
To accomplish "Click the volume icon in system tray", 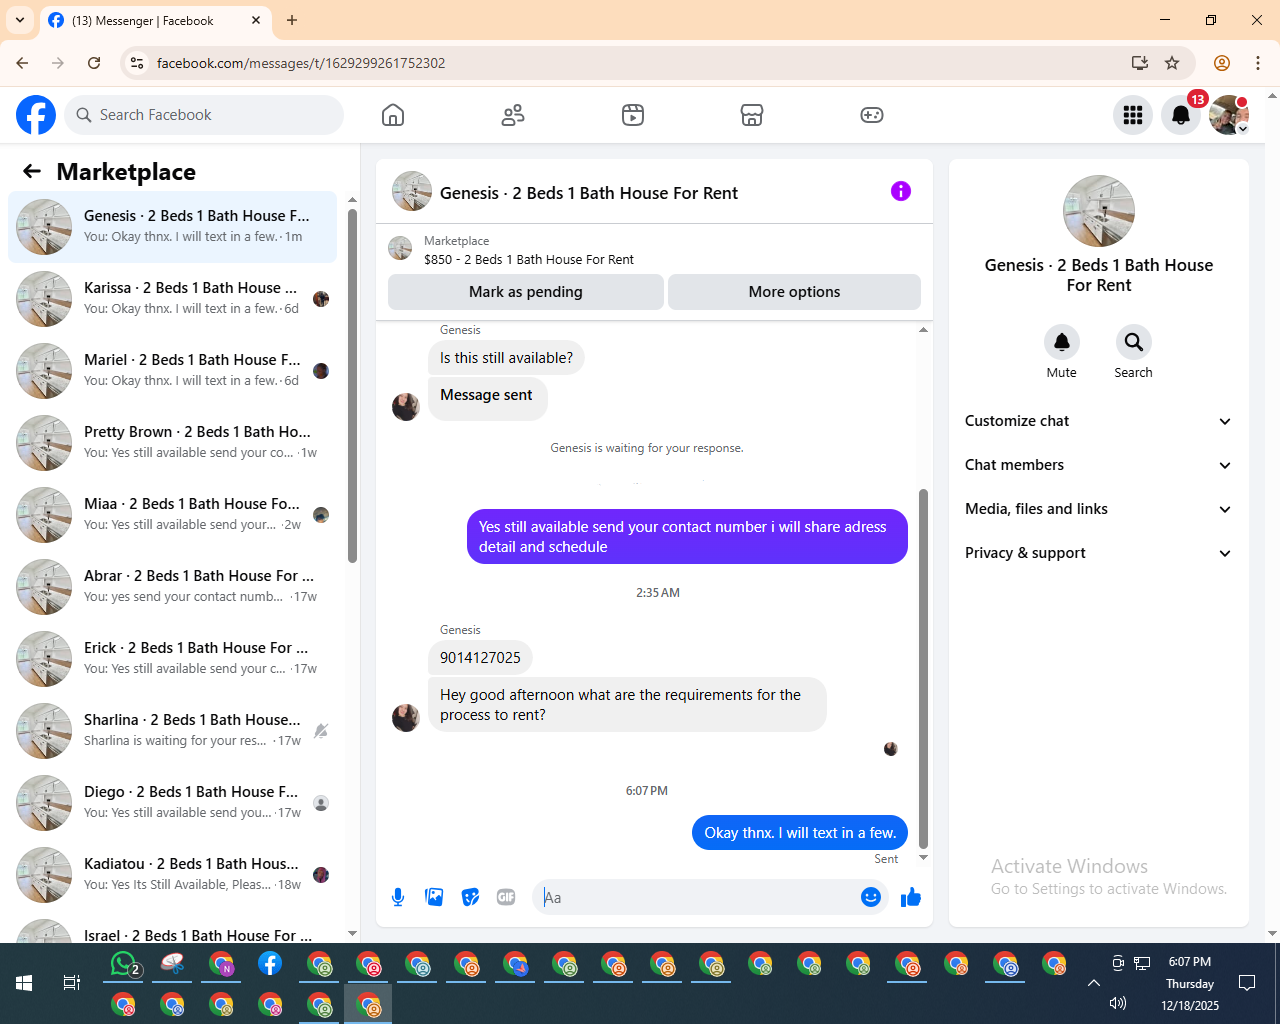I will tap(1118, 1003).
